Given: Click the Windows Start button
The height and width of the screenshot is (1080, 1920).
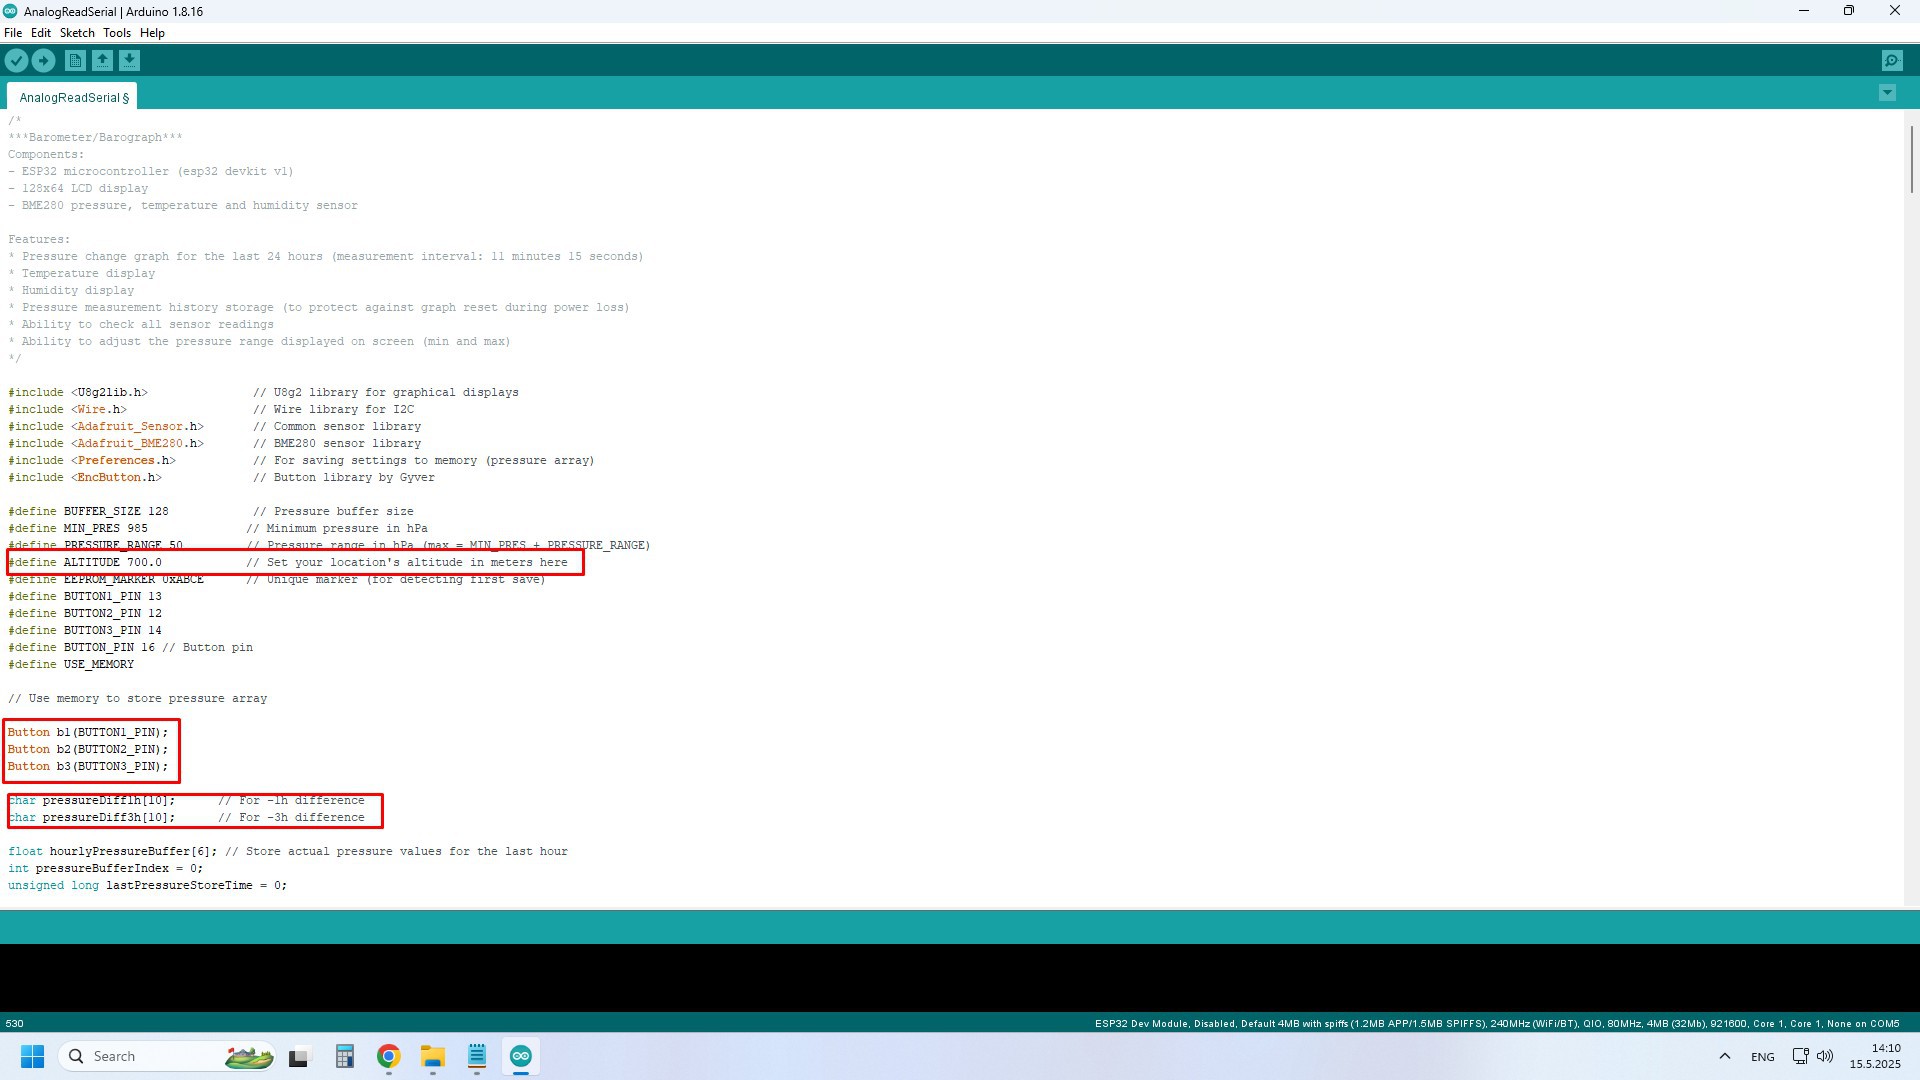Looking at the screenshot, I should 32,1056.
